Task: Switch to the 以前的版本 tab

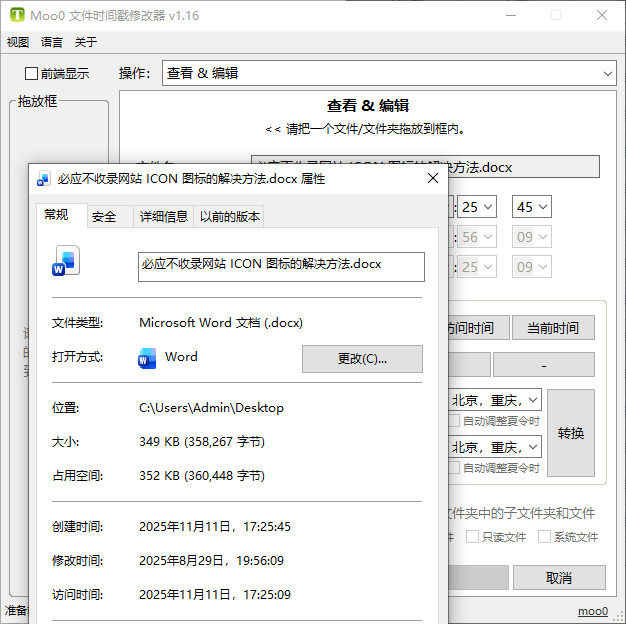Action: click(230, 217)
